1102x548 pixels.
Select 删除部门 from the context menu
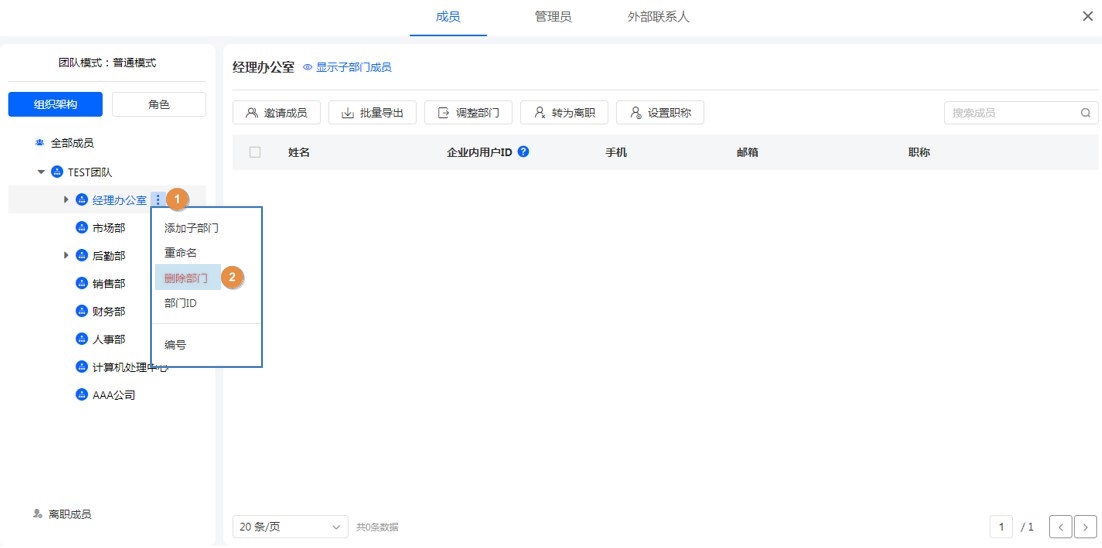[186, 278]
